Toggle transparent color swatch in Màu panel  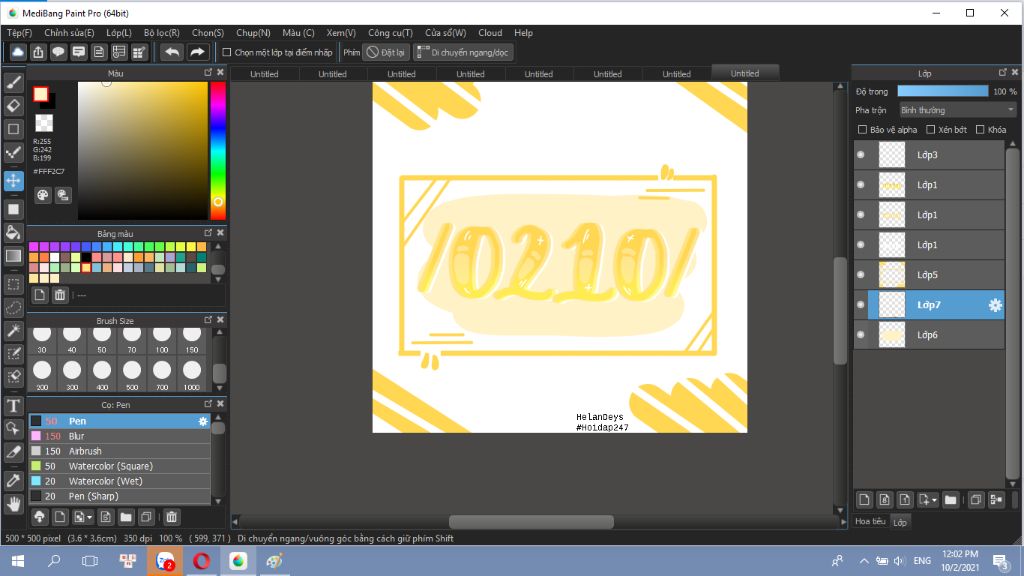tap(44, 123)
